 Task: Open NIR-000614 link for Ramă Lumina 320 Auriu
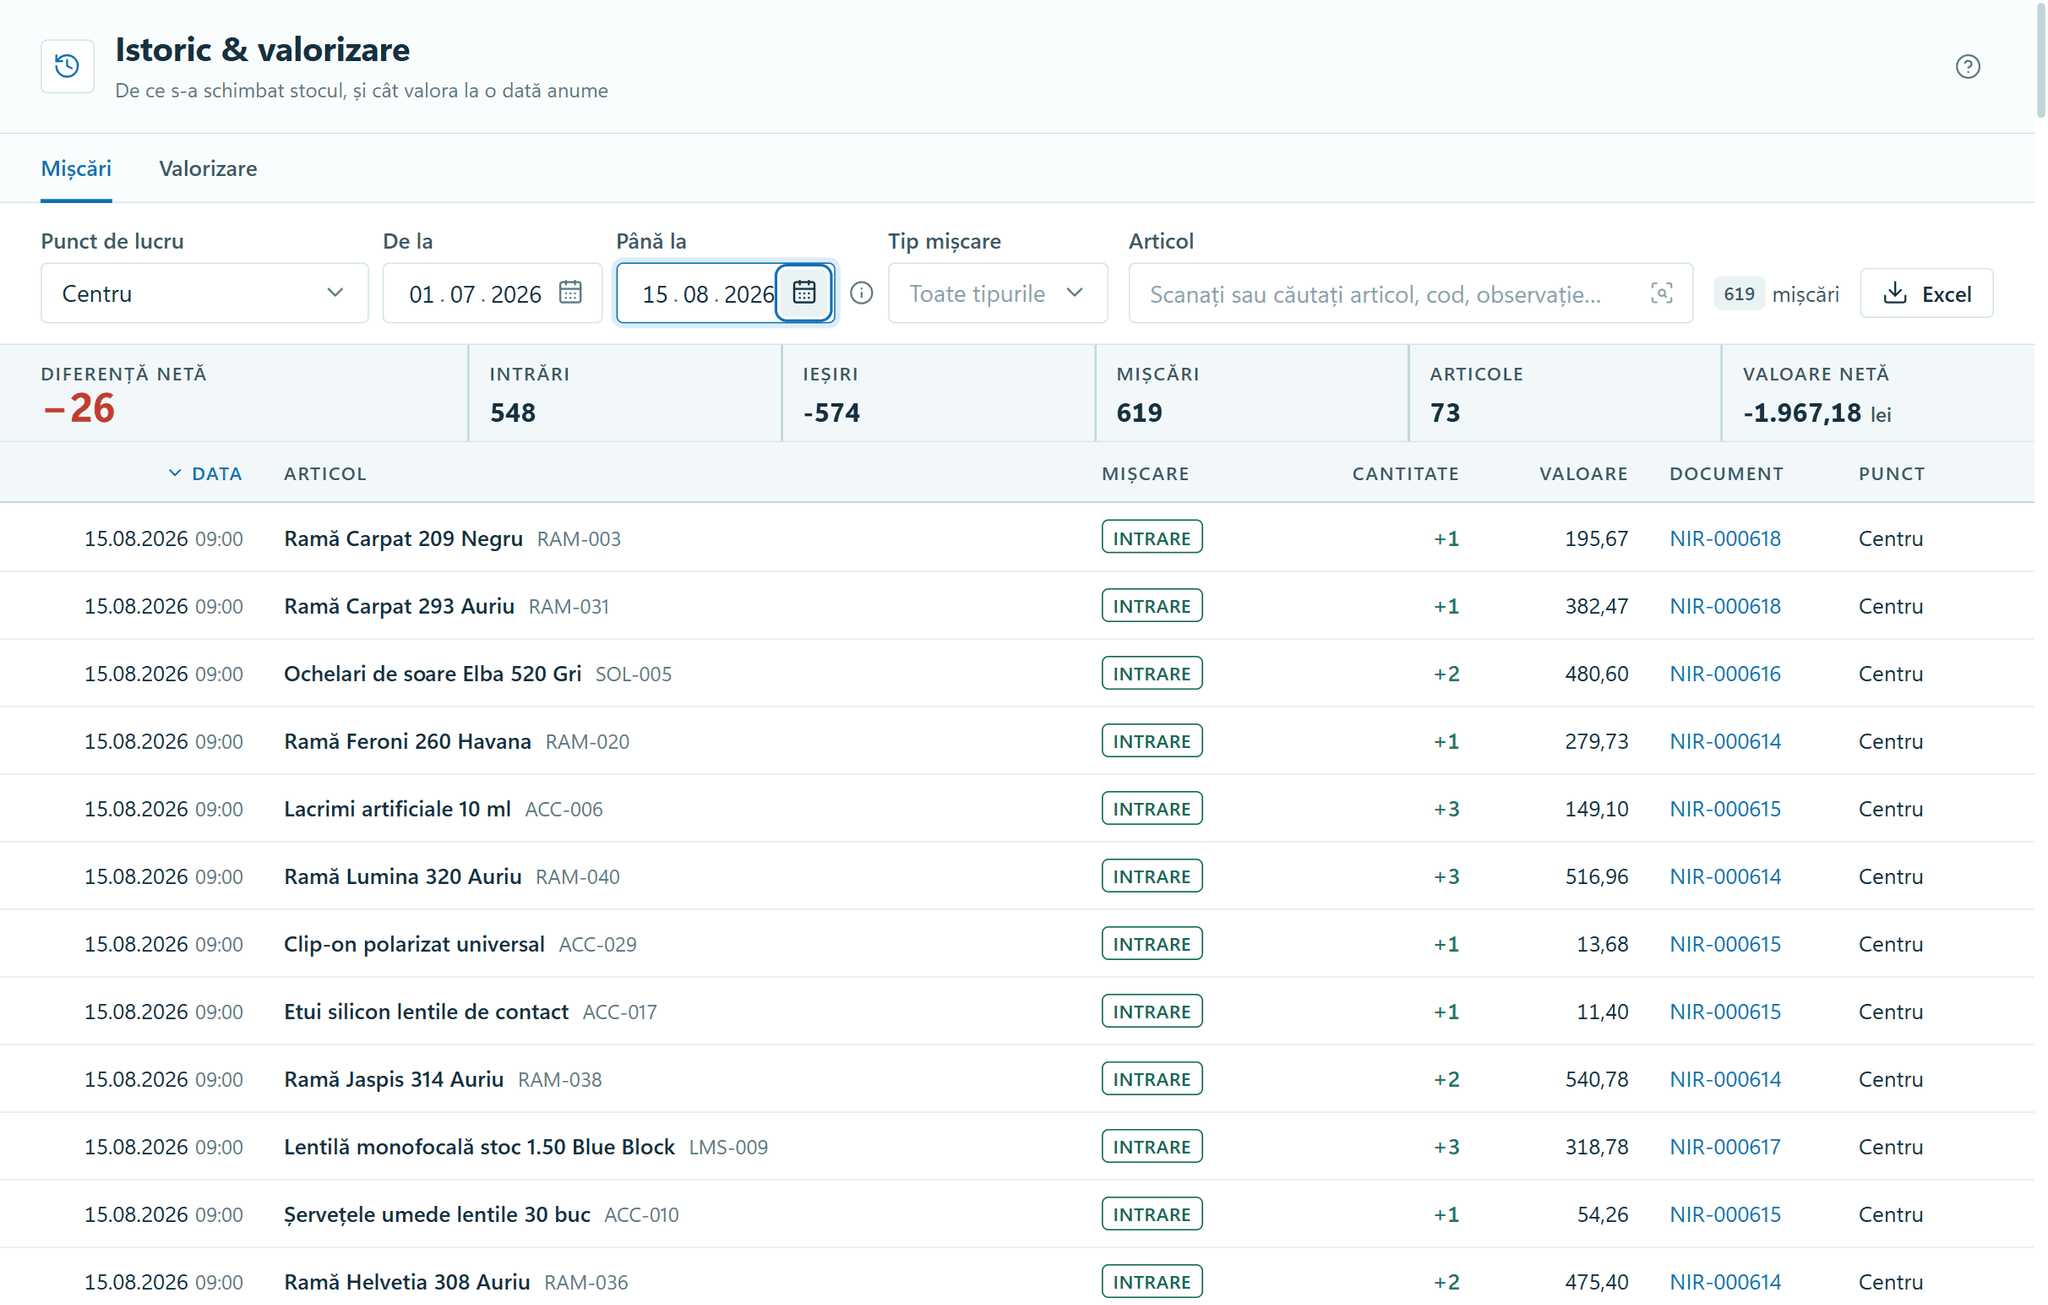[1725, 876]
